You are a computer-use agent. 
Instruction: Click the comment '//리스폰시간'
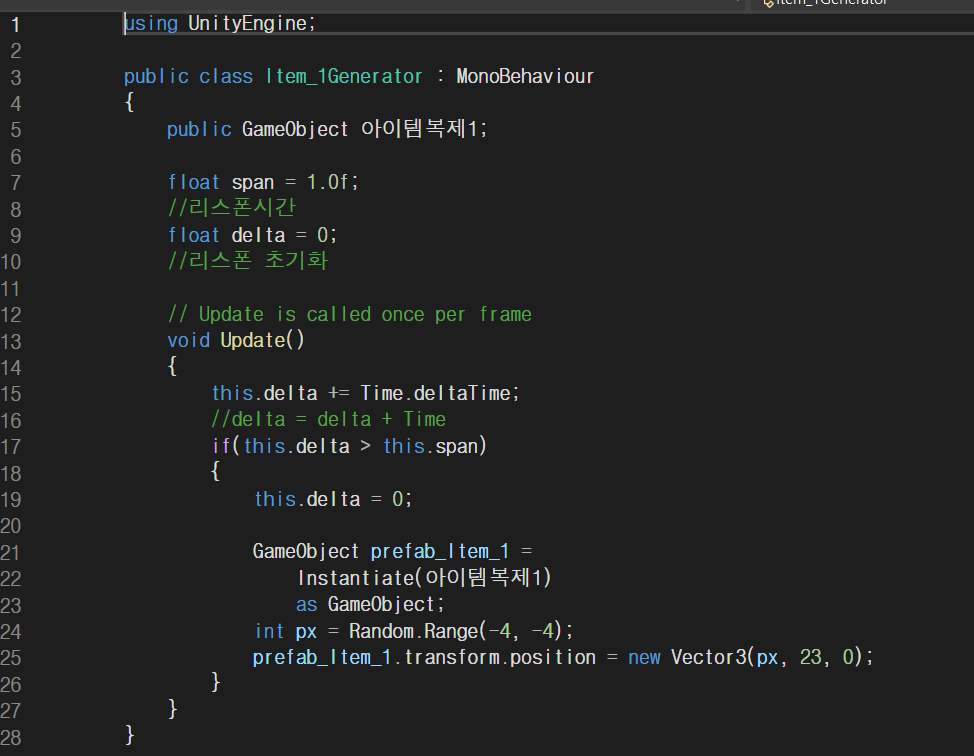(232, 208)
